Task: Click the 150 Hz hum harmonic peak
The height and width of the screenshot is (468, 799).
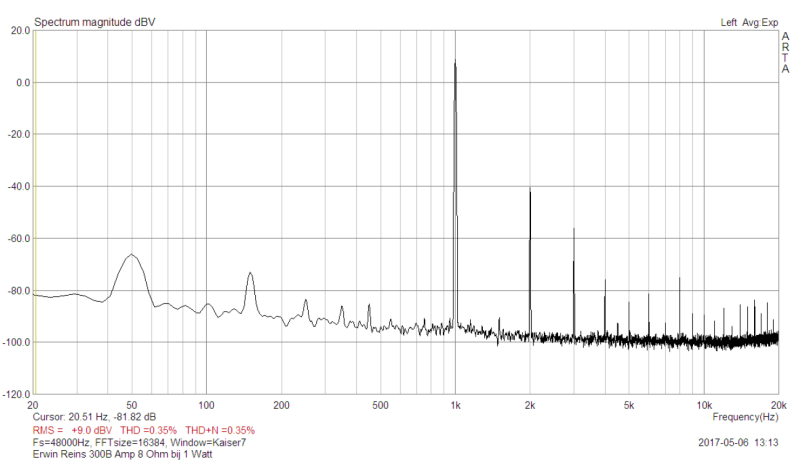Action: pos(250,273)
